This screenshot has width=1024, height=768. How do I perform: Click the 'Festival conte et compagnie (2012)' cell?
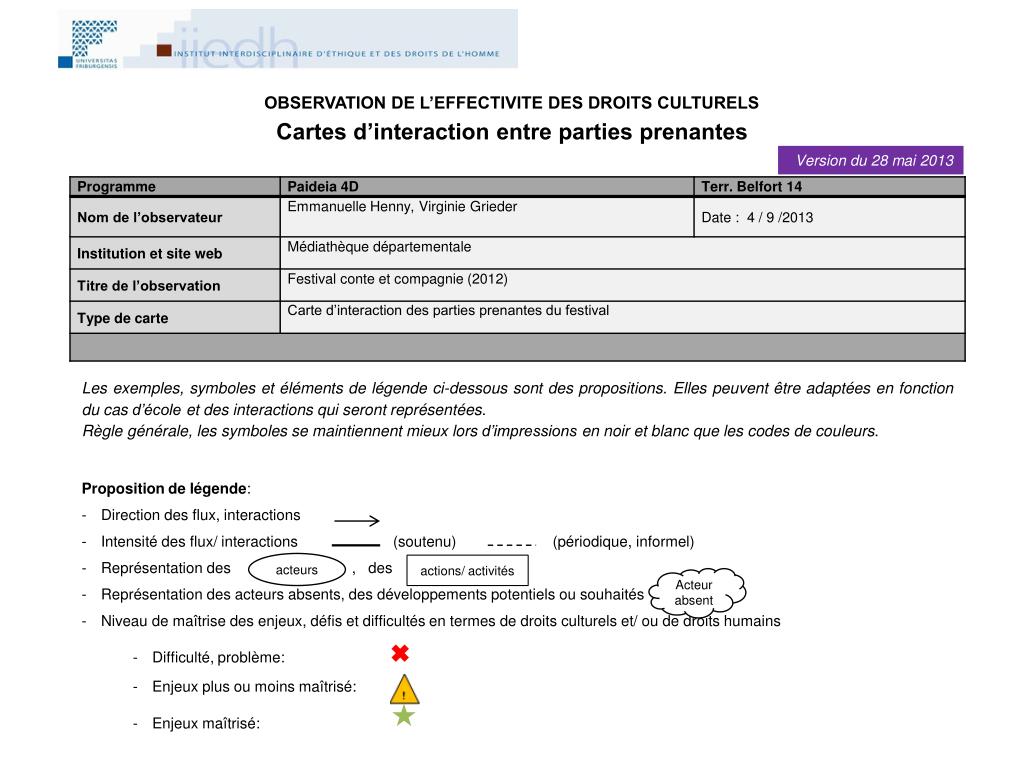click(622, 285)
